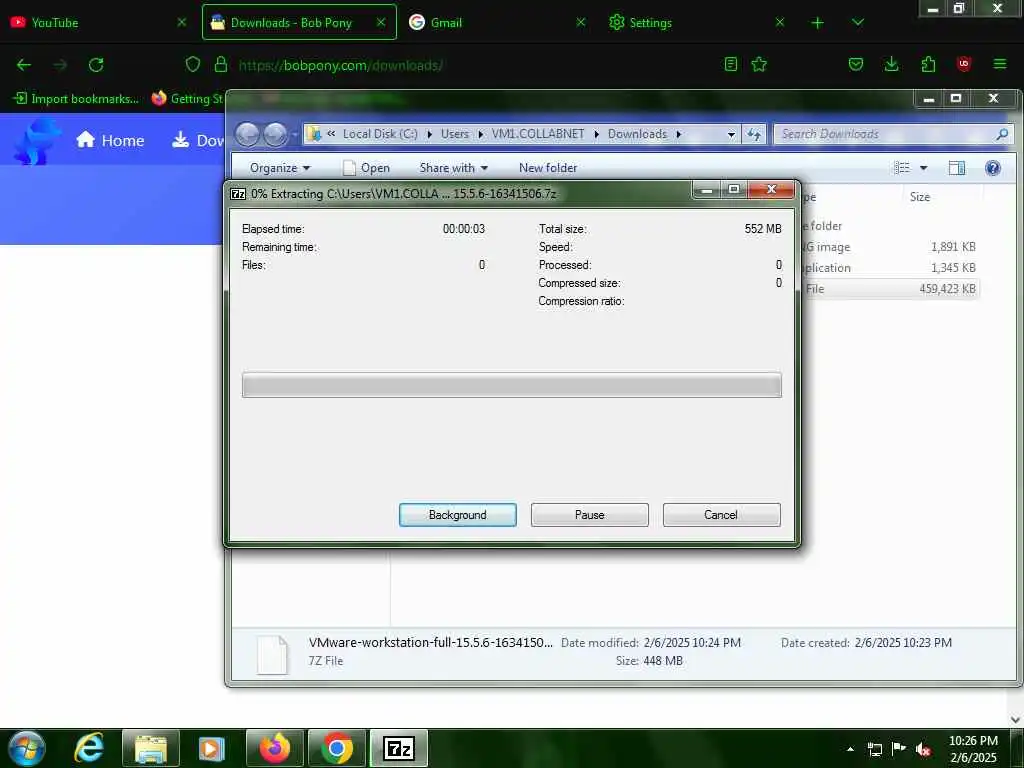
Task: Toggle the Explorer preview pane icon
Action: click(x=957, y=168)
